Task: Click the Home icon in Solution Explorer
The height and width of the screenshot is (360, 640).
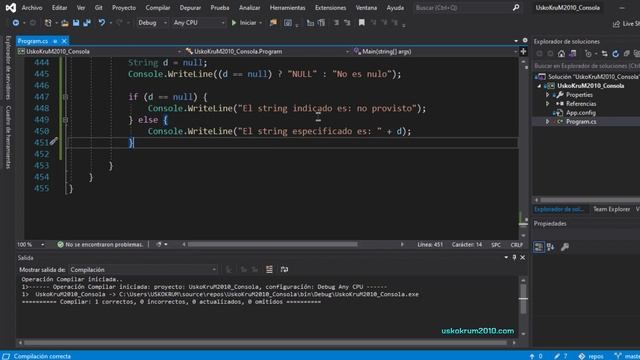Action: [562, 53]
